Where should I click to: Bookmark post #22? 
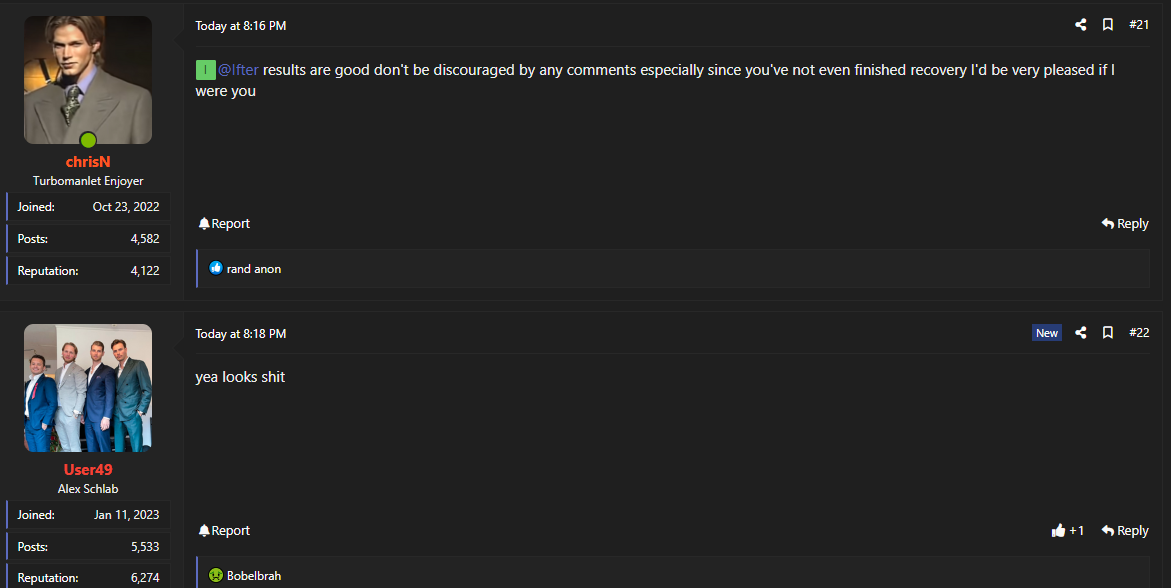(x=1108, y=333)
